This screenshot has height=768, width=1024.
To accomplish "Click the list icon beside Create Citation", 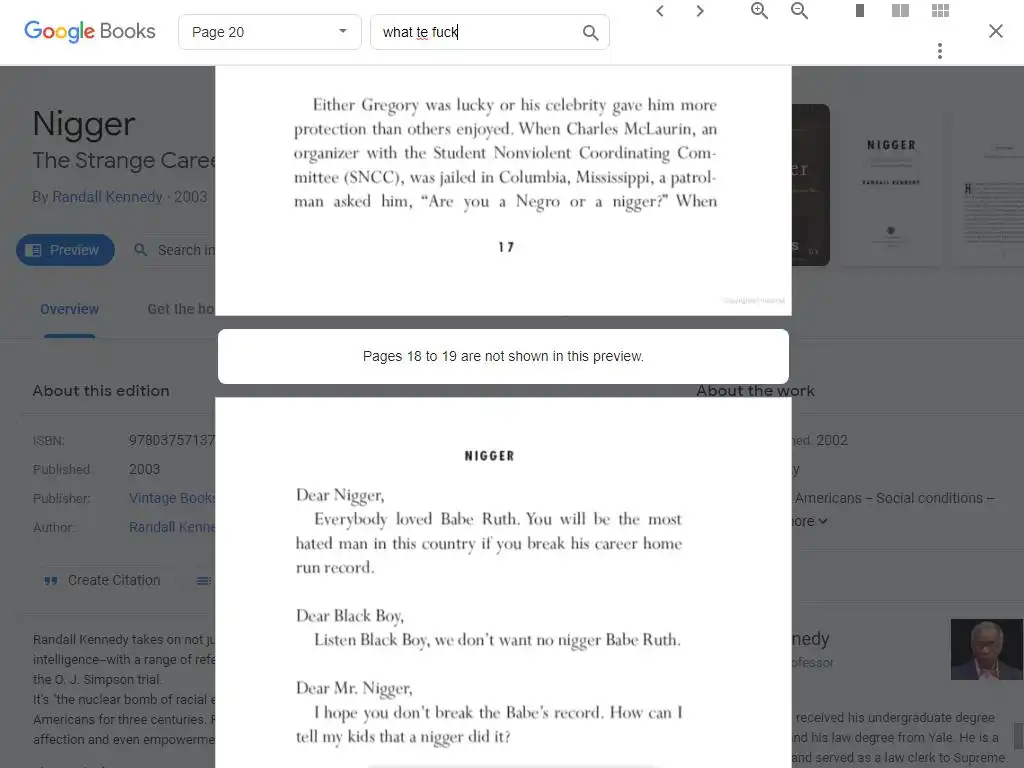I will pyautogui.click(x=204, y=581).
